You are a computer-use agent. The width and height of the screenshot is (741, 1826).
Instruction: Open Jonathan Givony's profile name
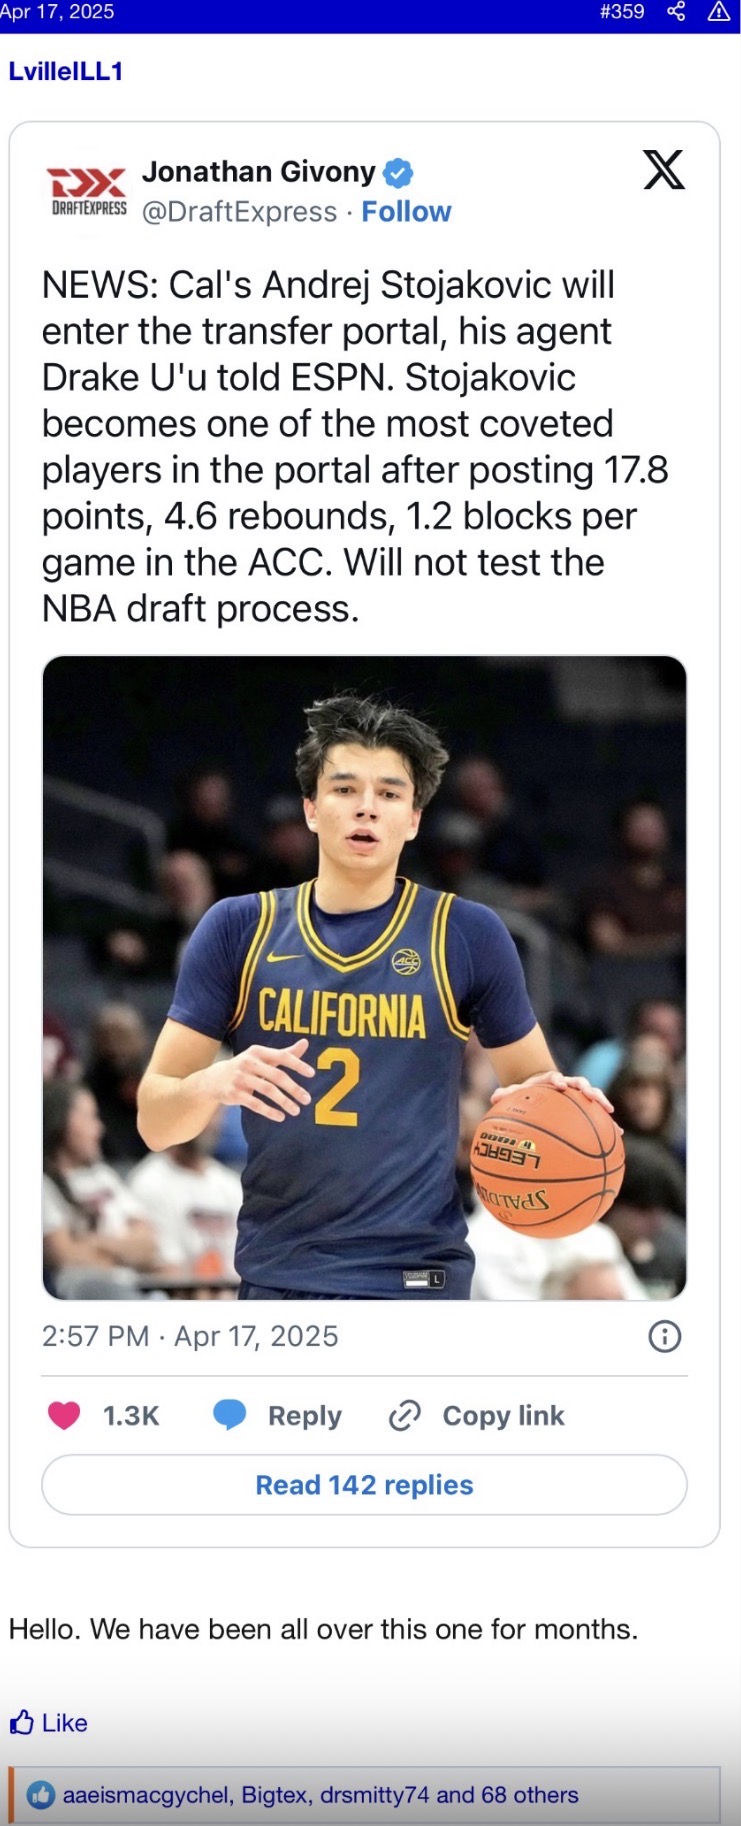[258, 172]
